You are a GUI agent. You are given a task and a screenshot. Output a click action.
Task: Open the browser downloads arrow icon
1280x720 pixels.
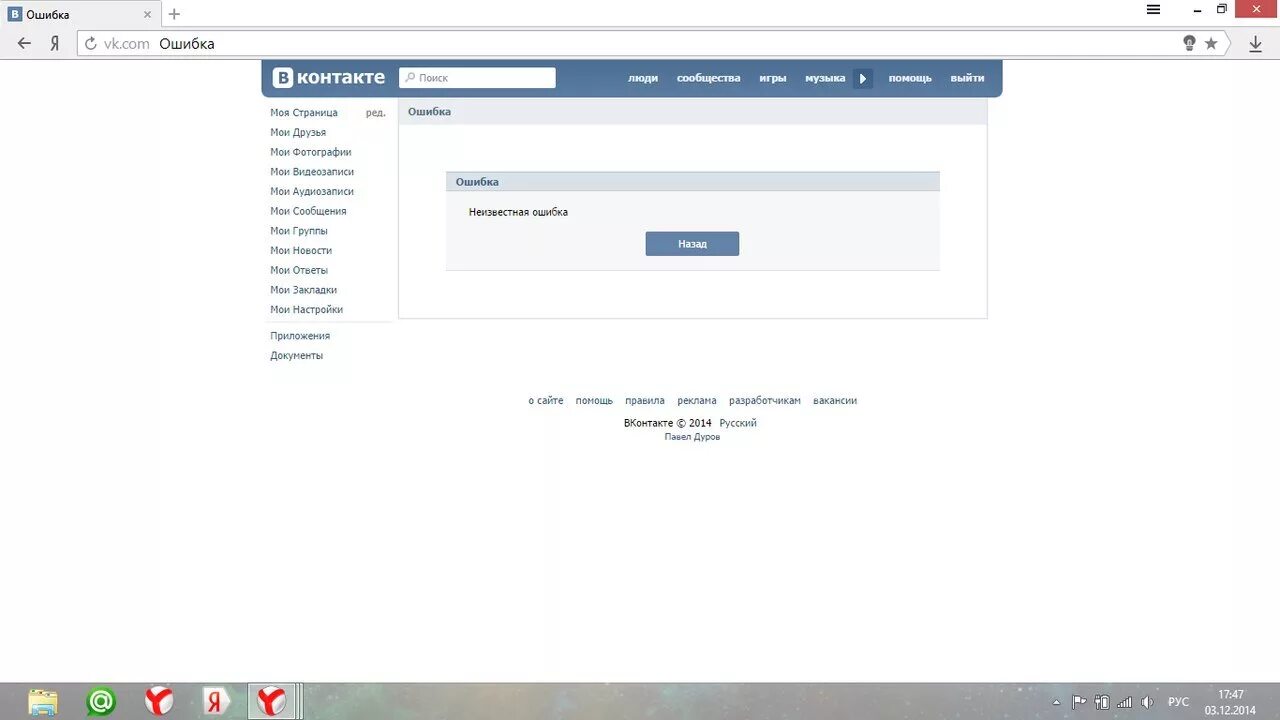1255,44
